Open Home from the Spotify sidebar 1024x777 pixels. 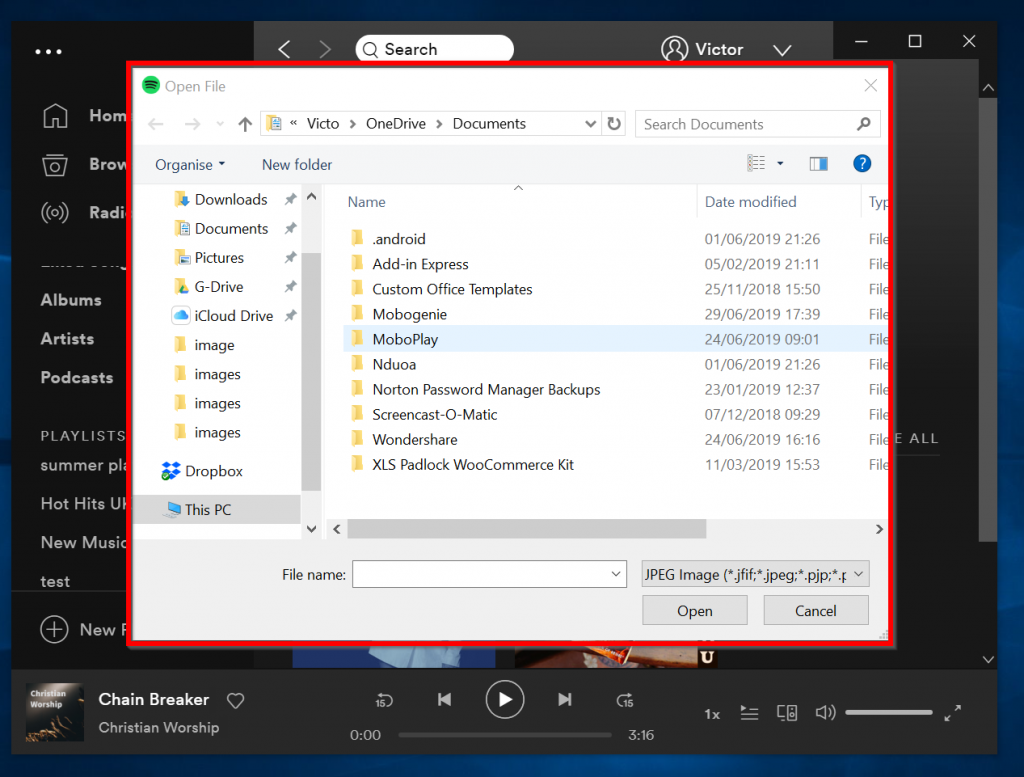tap(55, 116)
